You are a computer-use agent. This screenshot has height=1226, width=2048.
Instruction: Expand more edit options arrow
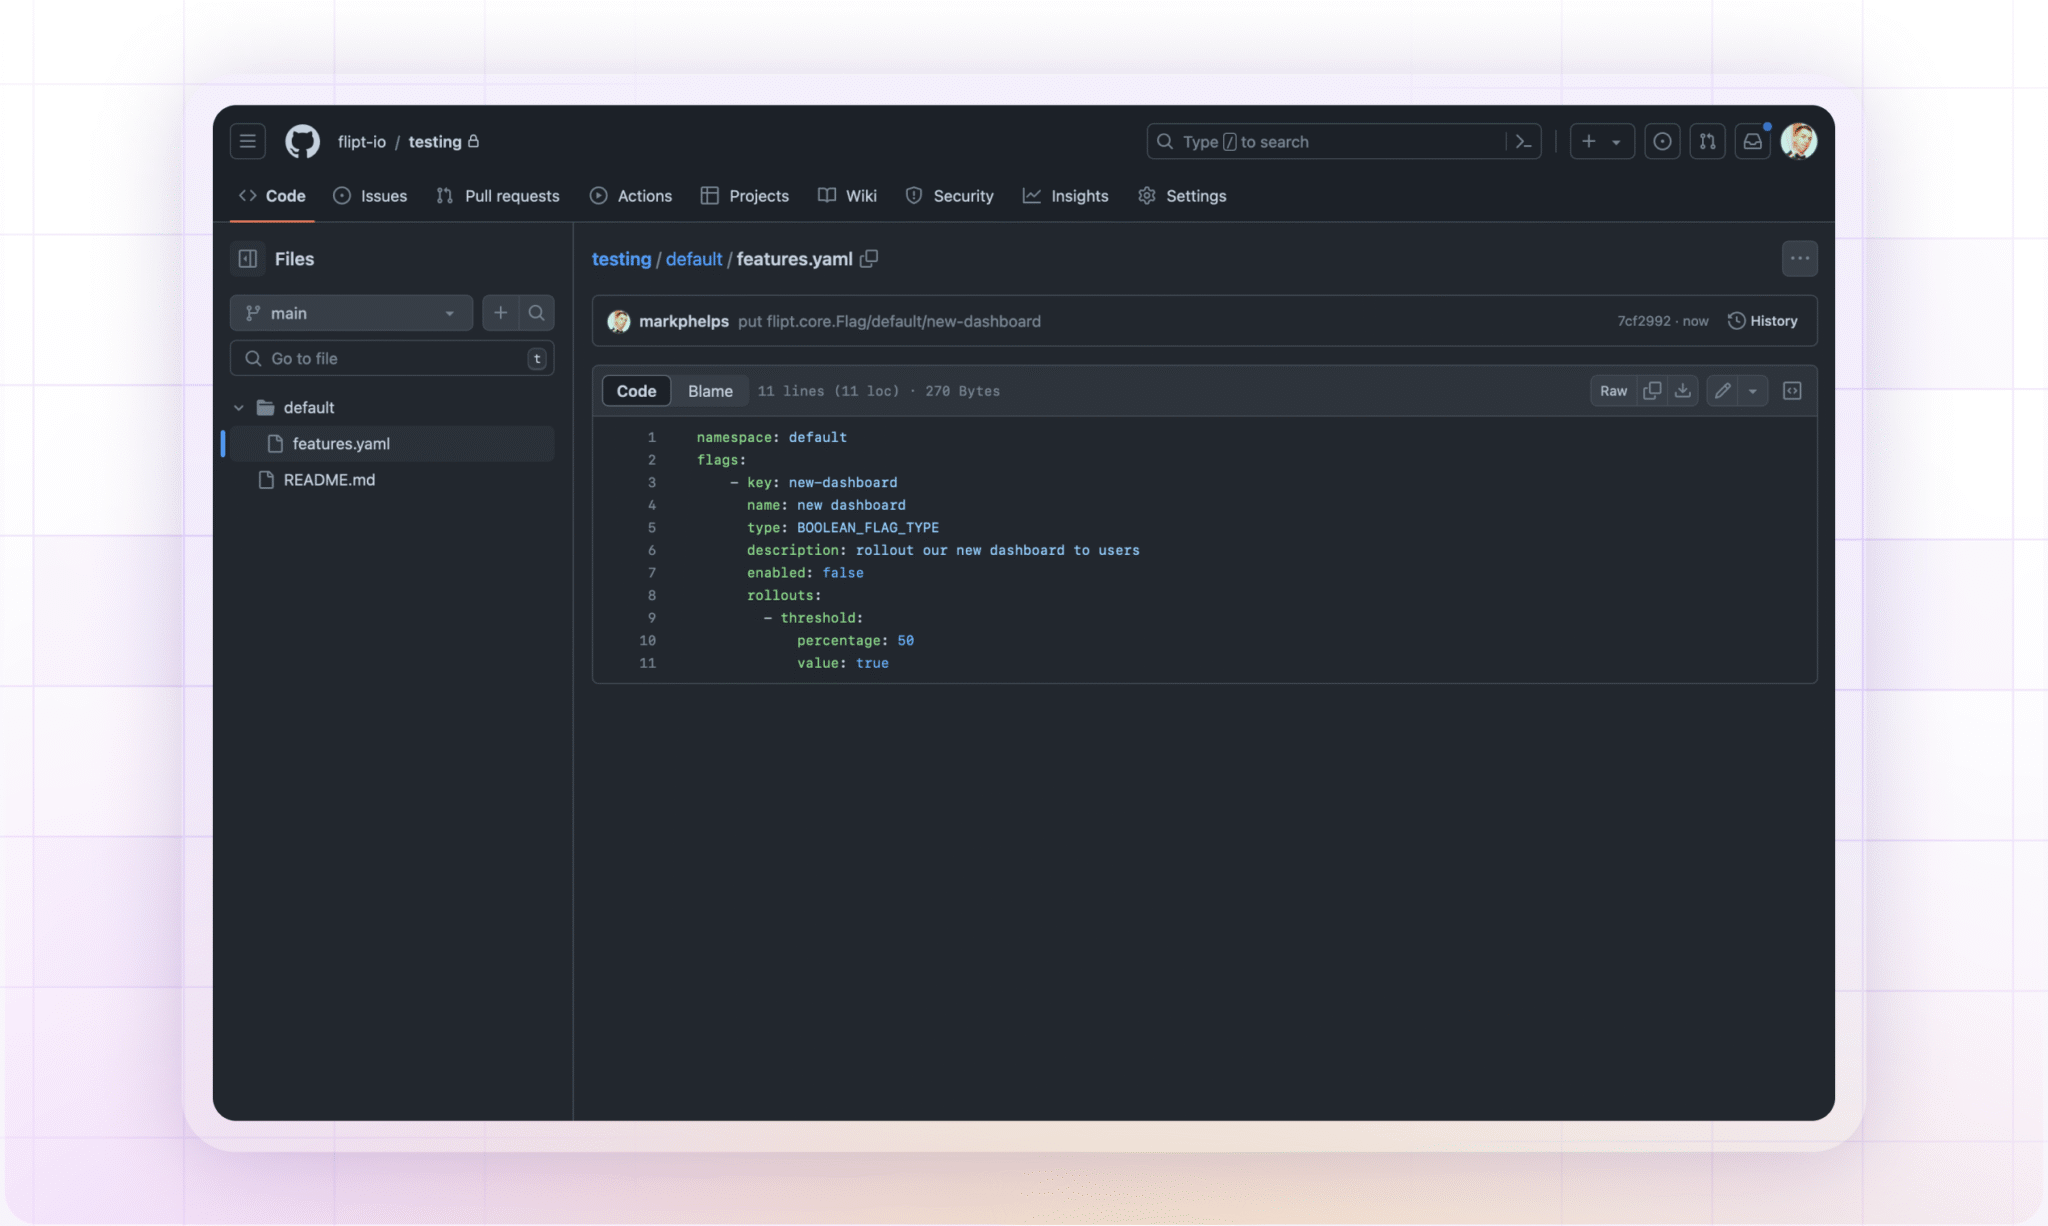pos(1753,391)
